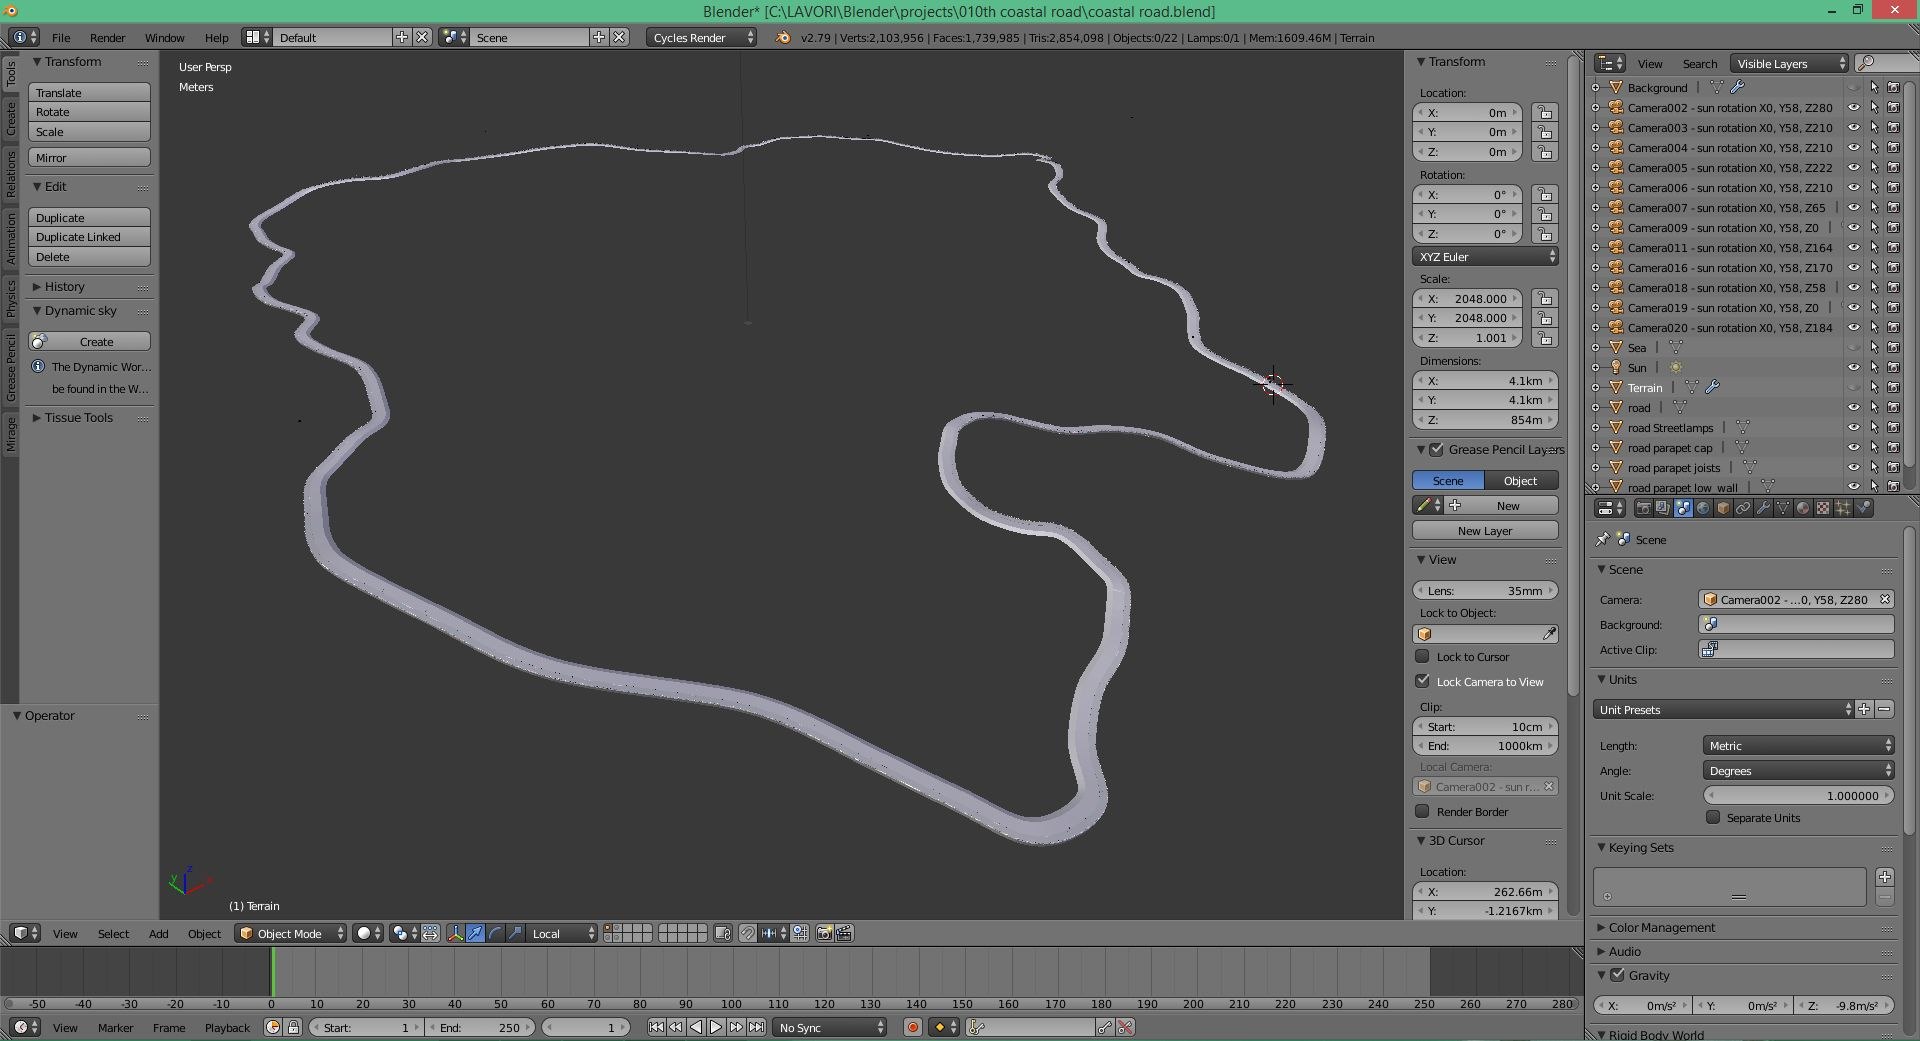The height and width of the screenshot is (1041, 1920).
Task: Open the Render menu in top bar
Action: (x=107, y=37)
